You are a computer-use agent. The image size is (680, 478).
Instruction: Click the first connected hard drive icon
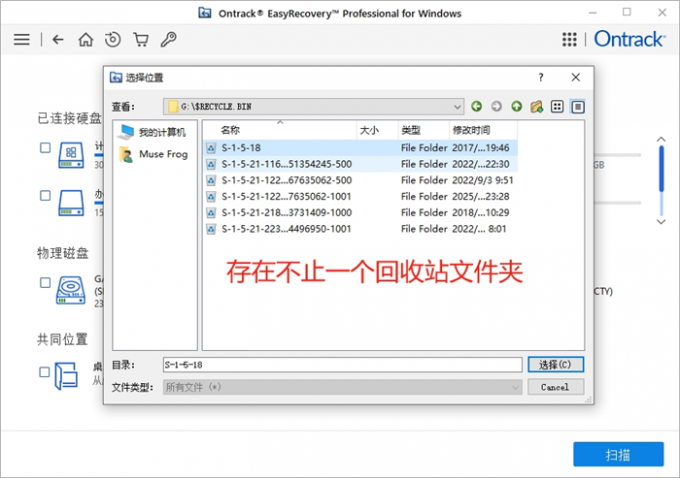(71, 155)
